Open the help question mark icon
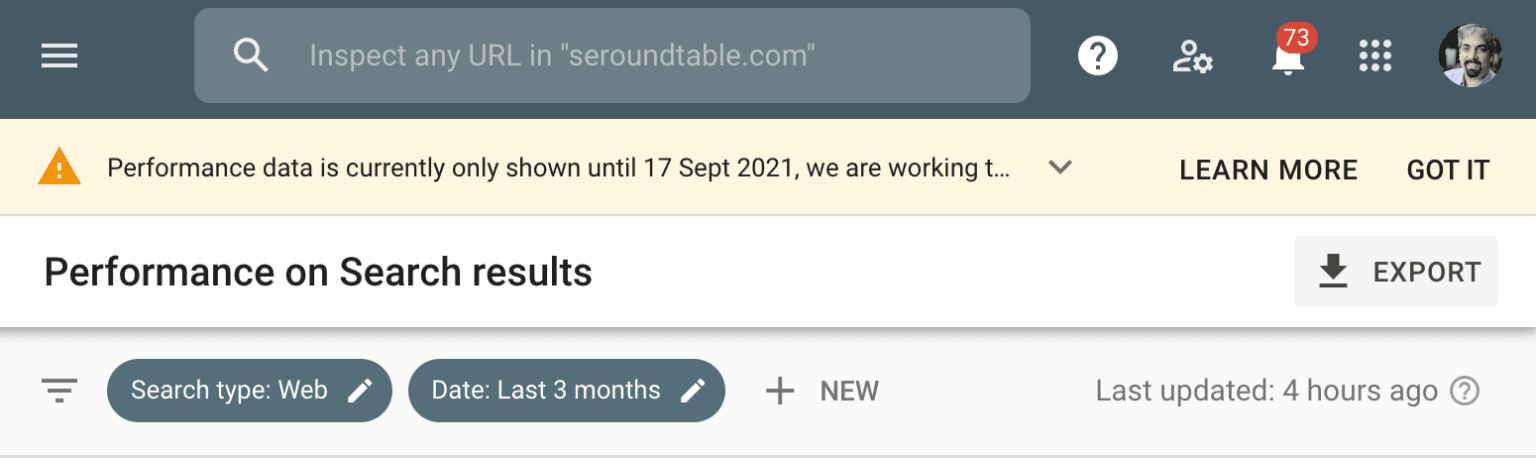 point(1097,56)
